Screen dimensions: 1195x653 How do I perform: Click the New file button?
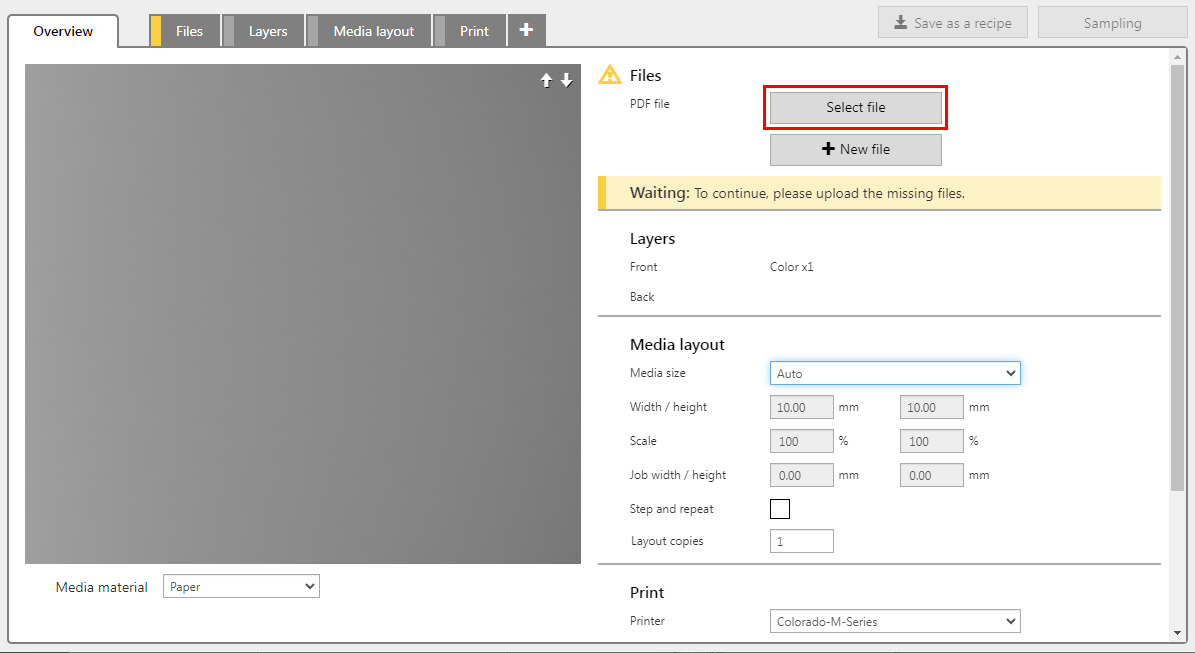[855, 149]
